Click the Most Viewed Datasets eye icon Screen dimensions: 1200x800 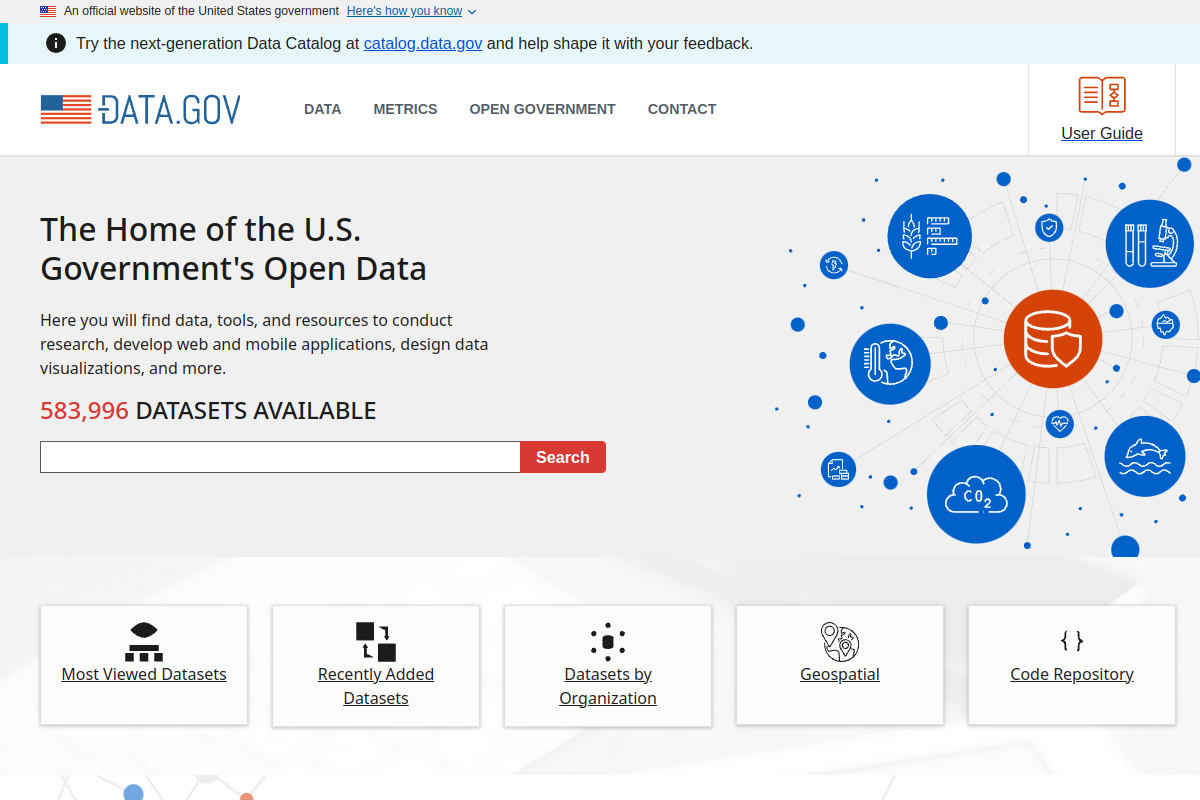click(x=144, y=641)
